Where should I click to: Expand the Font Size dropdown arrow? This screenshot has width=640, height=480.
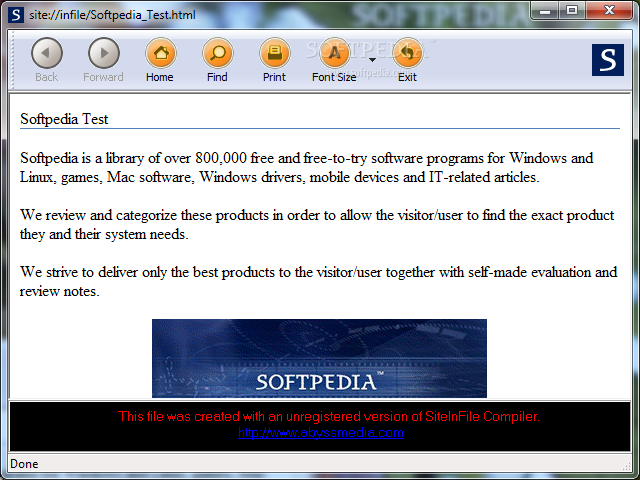pos(372,60)
